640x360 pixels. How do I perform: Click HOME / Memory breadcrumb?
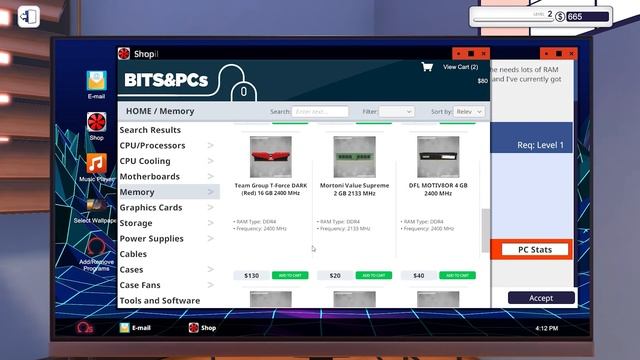160,111
